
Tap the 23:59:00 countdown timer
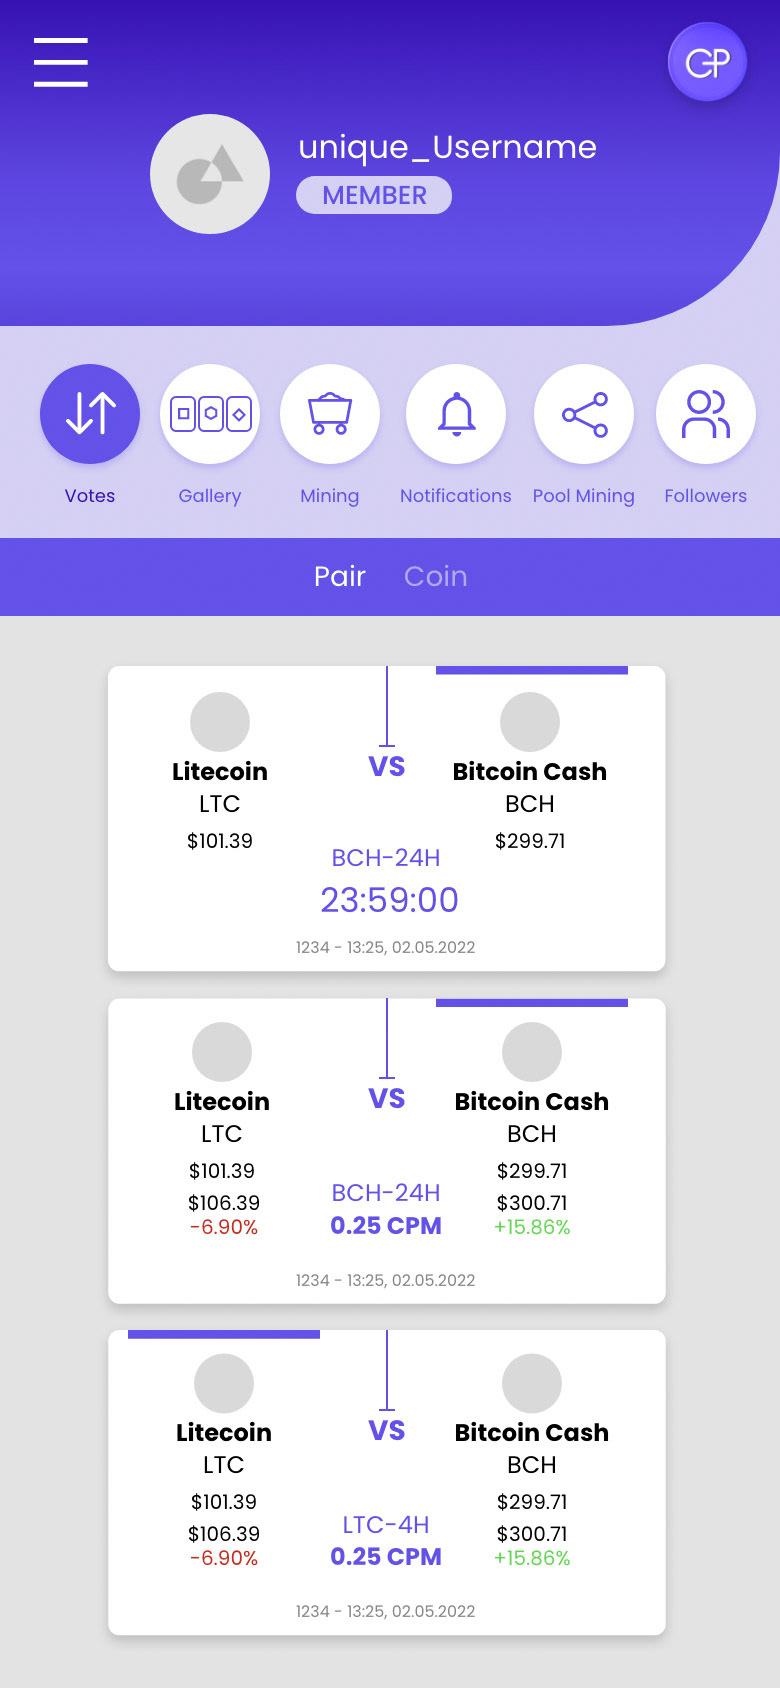pos(389,900)
